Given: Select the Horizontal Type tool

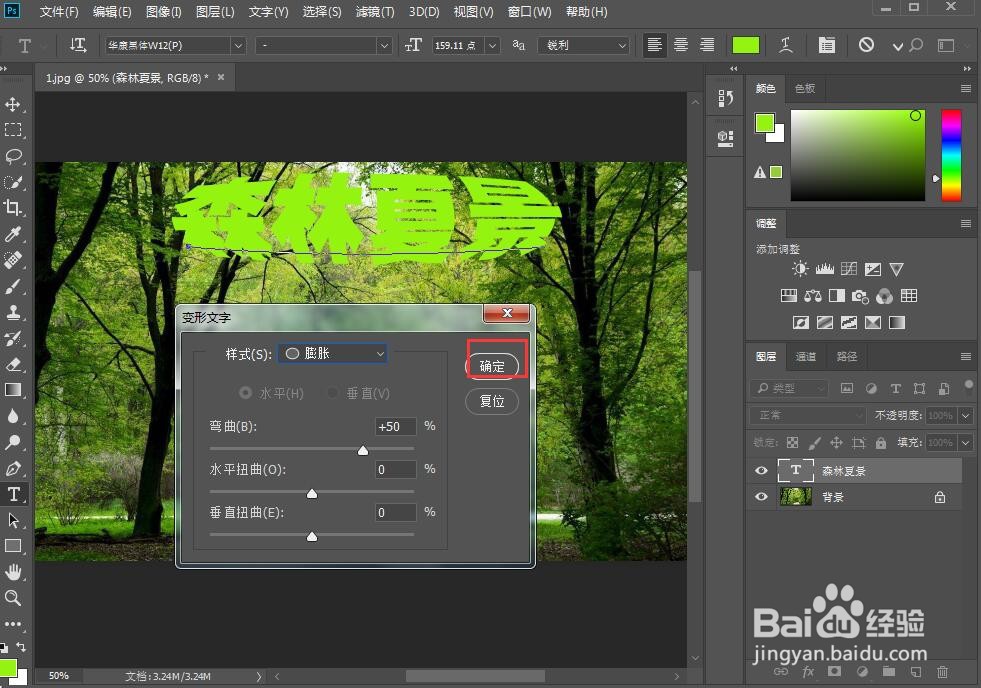Looking at the screenshot, I should pyautogui.click(x=13, y=494).
